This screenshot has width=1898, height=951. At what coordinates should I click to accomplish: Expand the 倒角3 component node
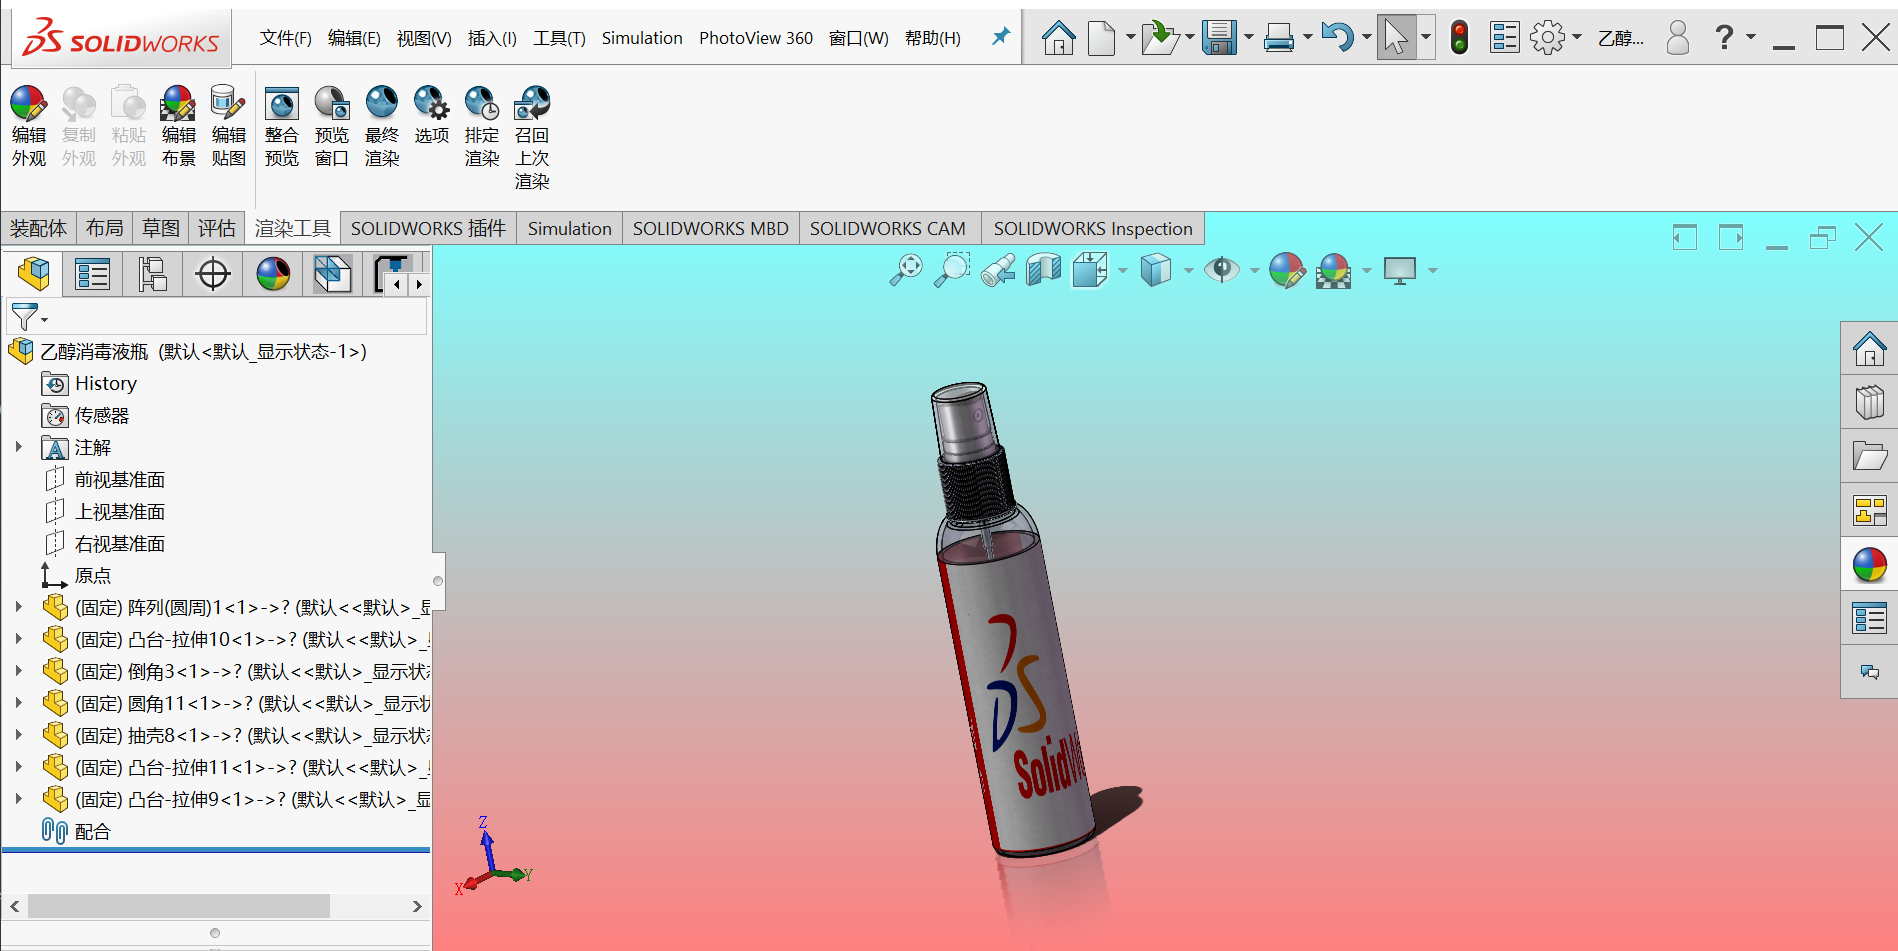point(19,671)
